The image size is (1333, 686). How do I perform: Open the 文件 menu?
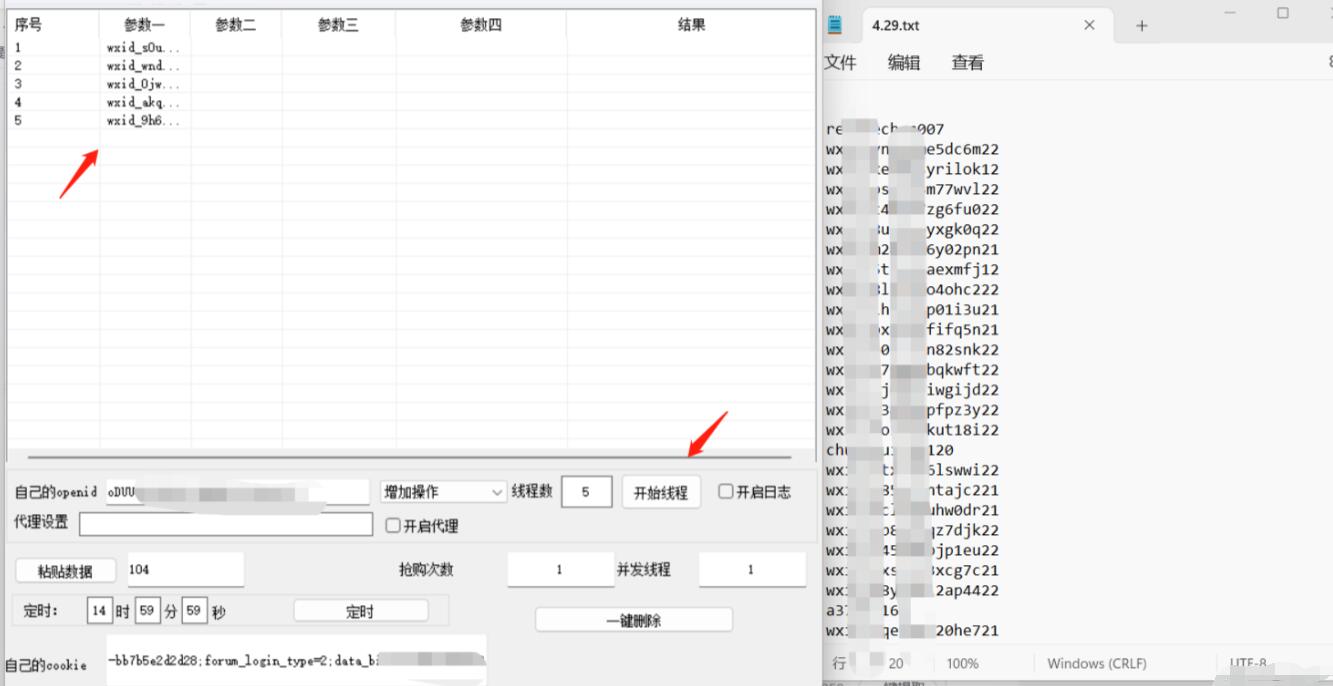point(840,63)
